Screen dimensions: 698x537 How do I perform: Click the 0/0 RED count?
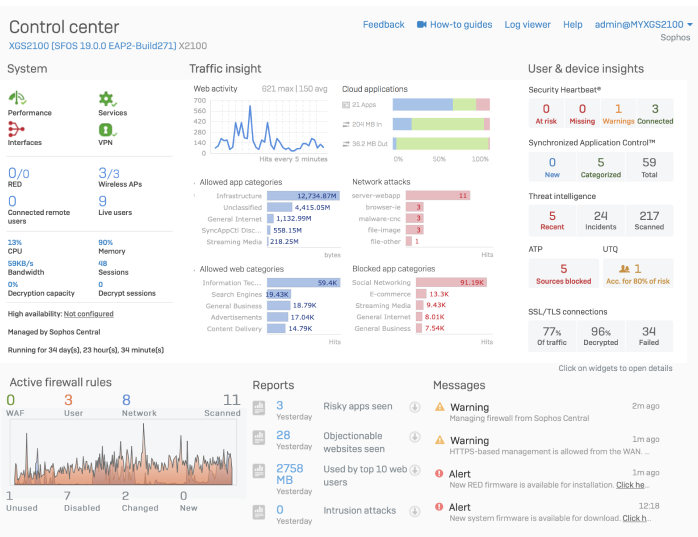click(x=19, y=173)
